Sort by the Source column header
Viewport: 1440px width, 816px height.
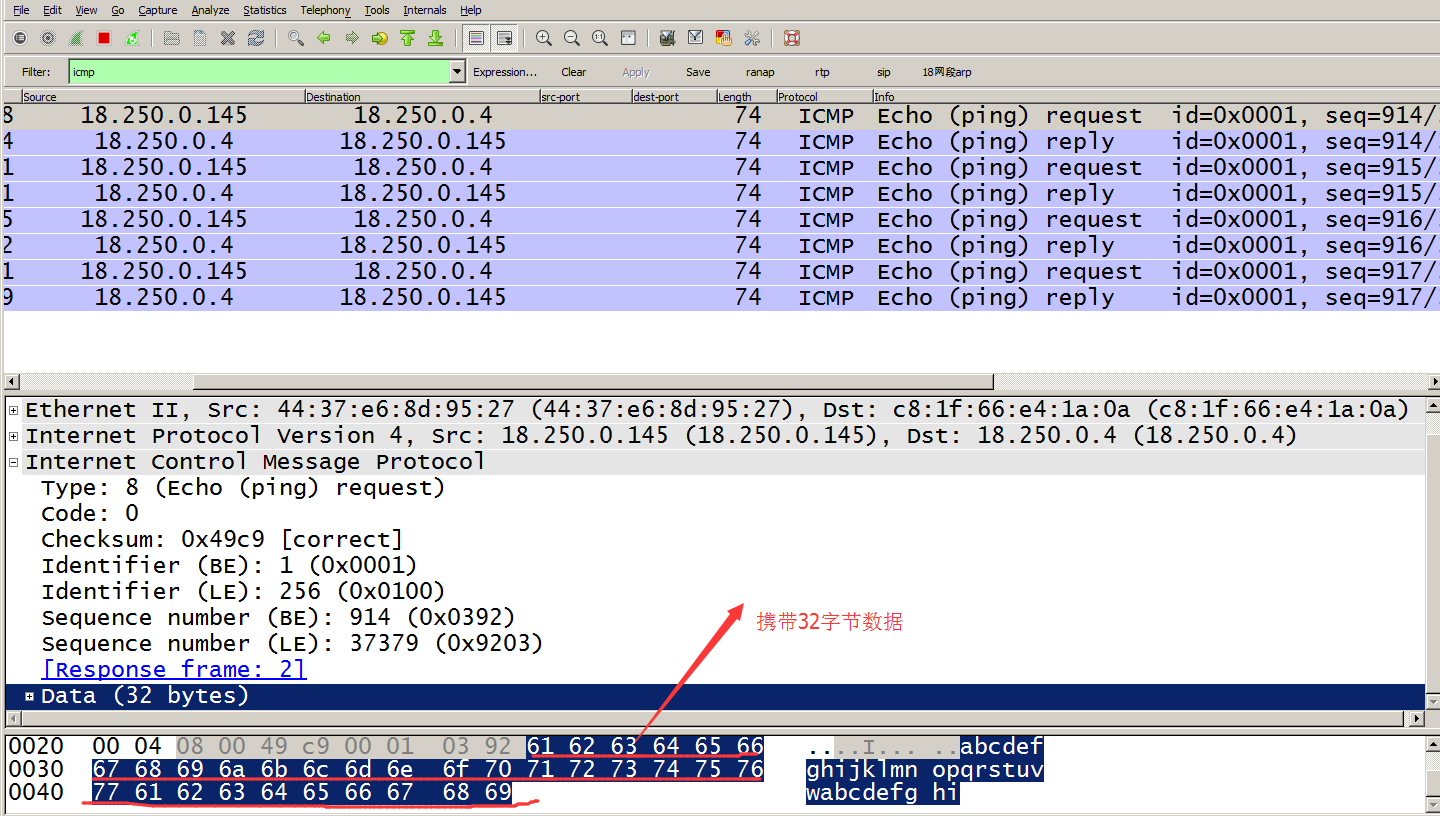point(163,97)
